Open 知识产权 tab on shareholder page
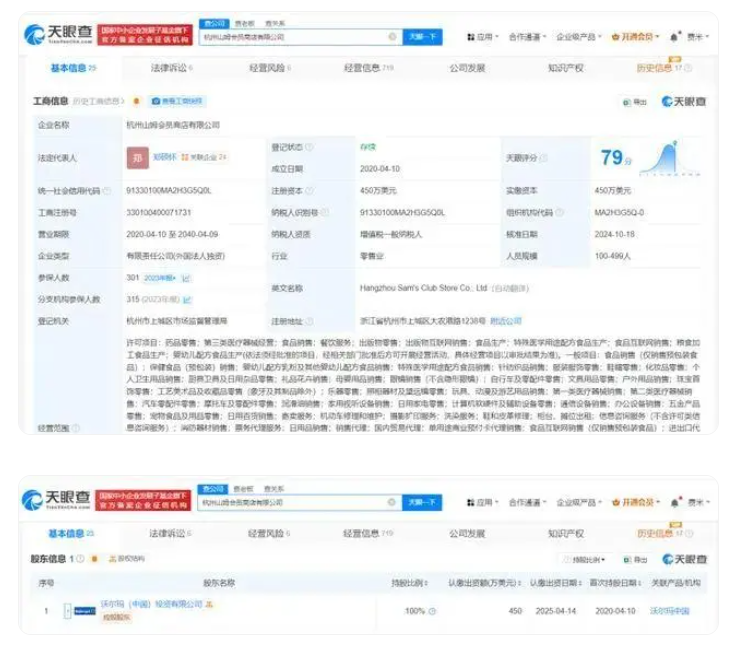This screenshot has height=656, width=736. pyautogui.click(x=566, y=534)
